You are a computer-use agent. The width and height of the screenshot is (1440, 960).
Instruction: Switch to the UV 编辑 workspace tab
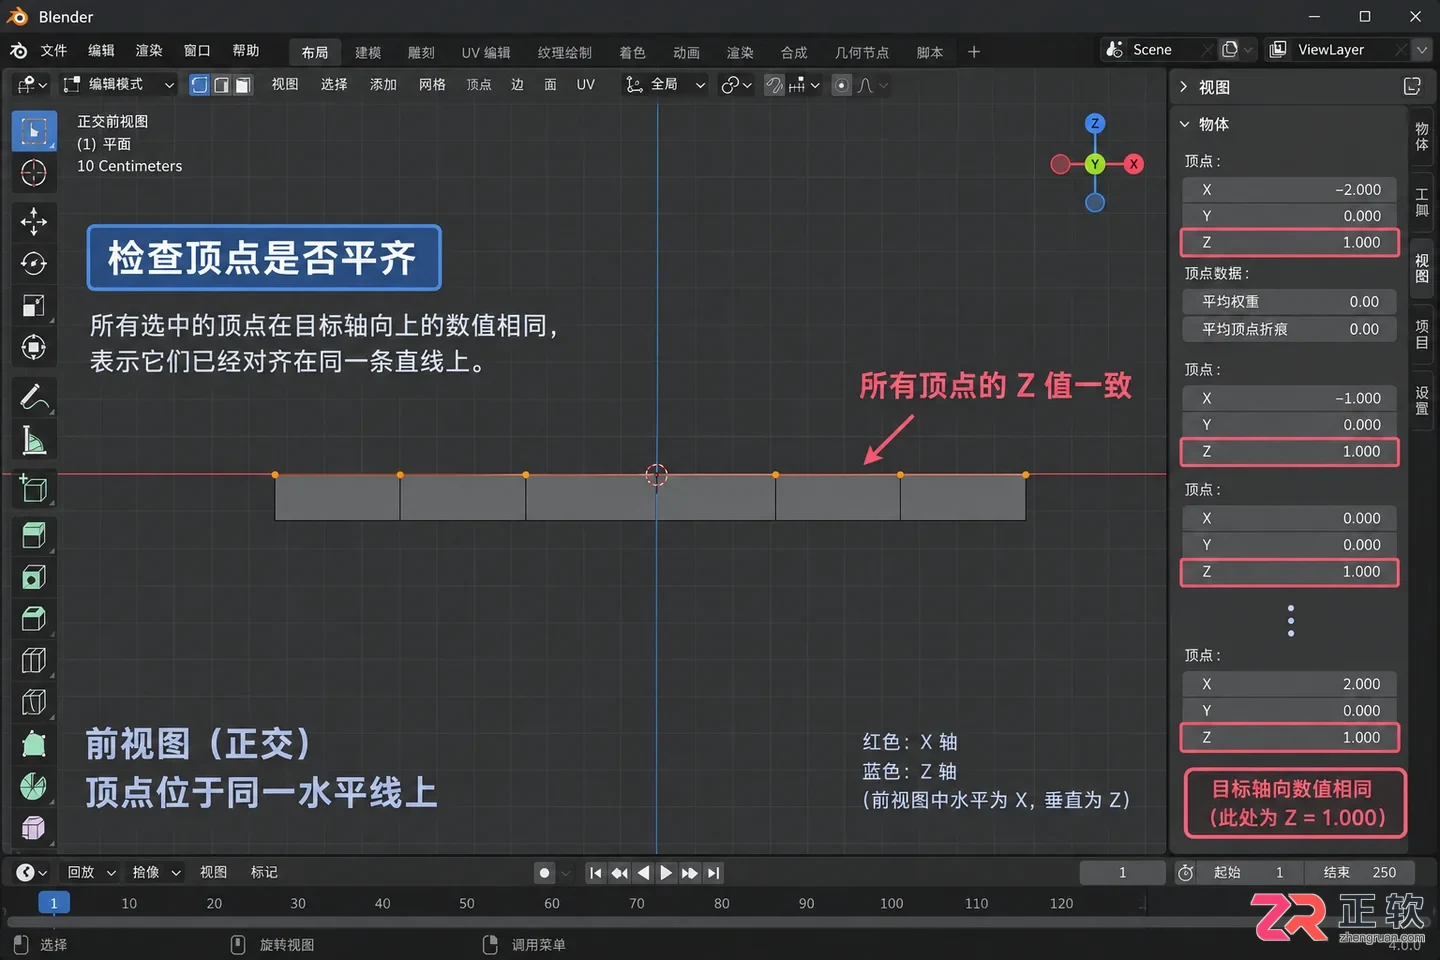pyautogui.click(x=486, y=52)
